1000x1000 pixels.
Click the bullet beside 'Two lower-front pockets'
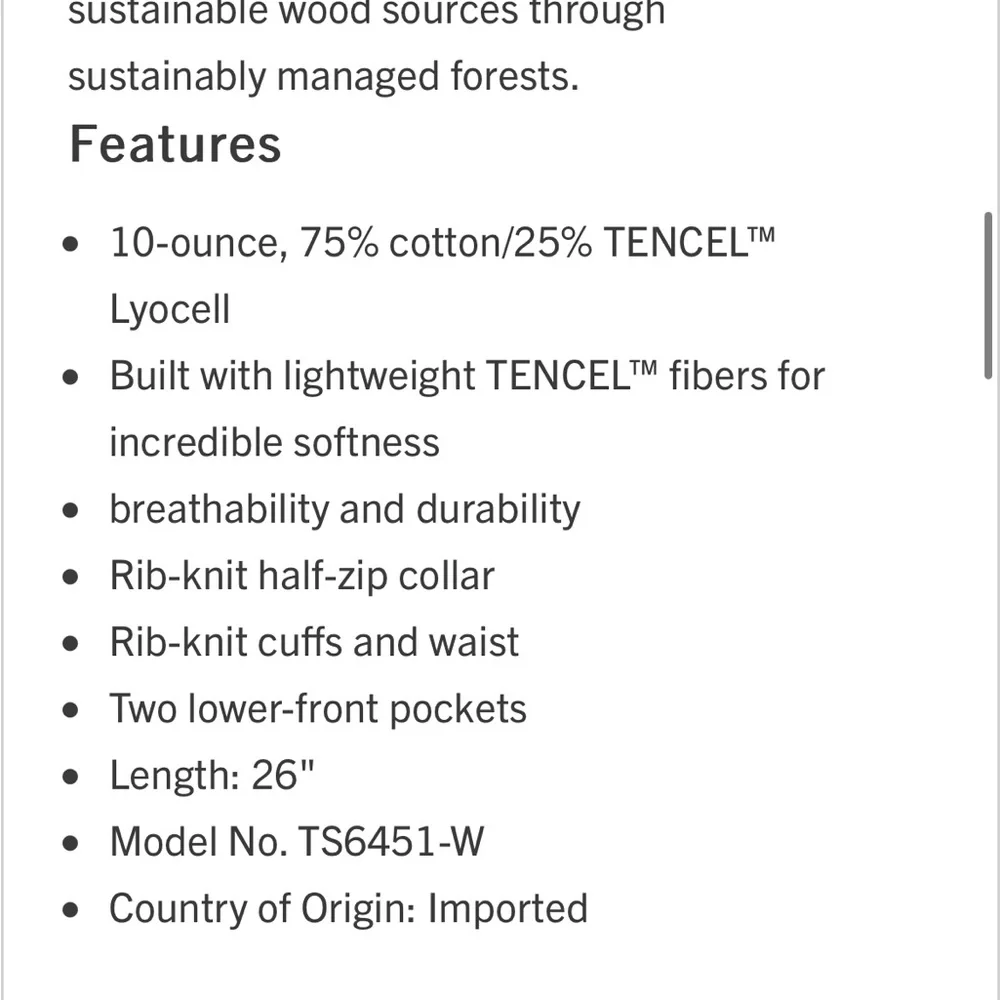pyautogui.click(x=70, y=710)
